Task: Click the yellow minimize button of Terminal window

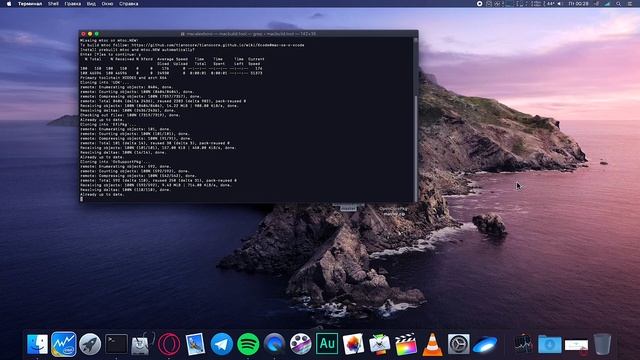Action: click(90, 34)
